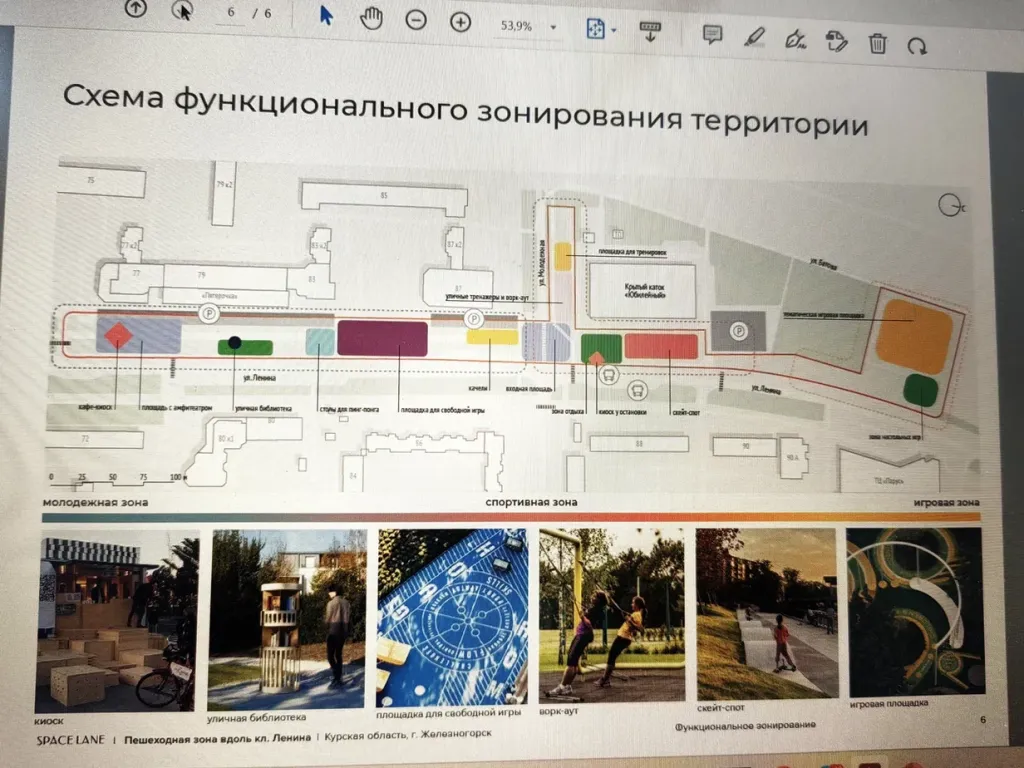Click the previous page up arrow
The width and height of the screenshot is (1024, 768).
(x=136, y=10)
